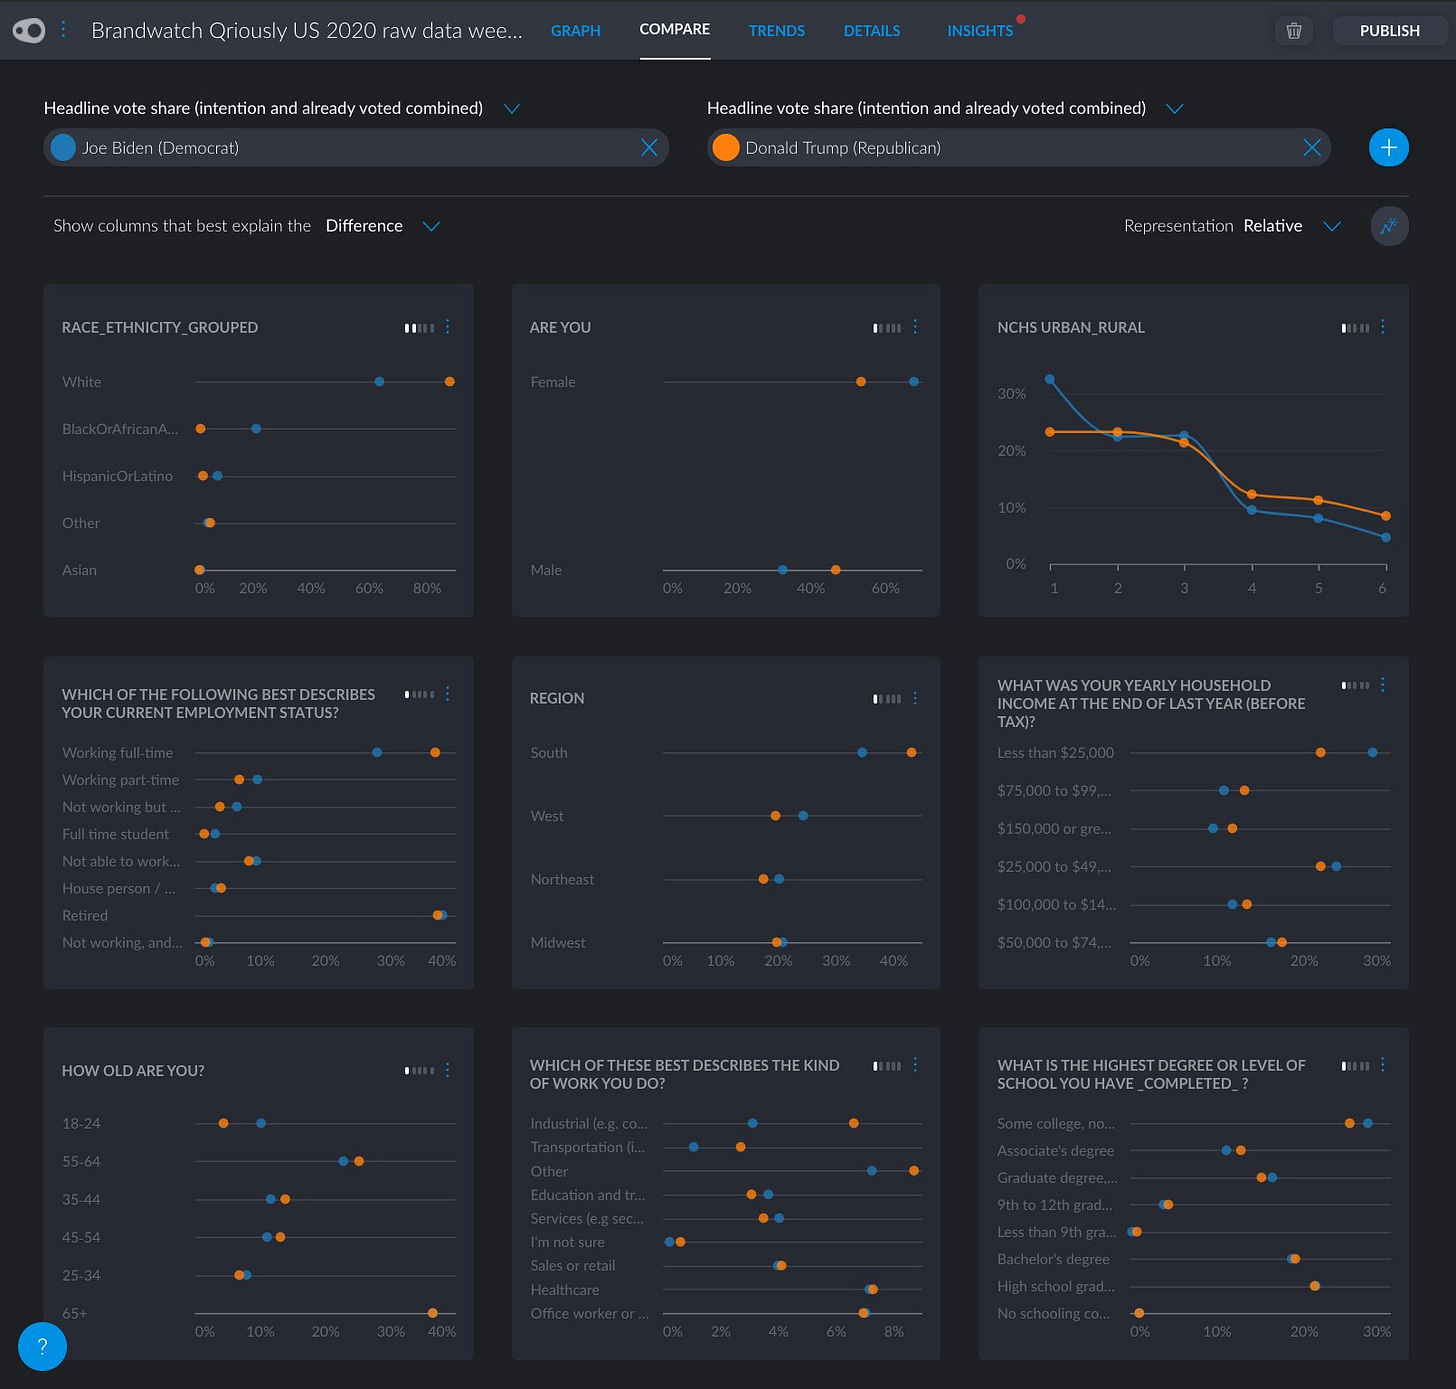
Task: Click the NCHS URBAN_RURAL card title
Action: point(1071,328)
